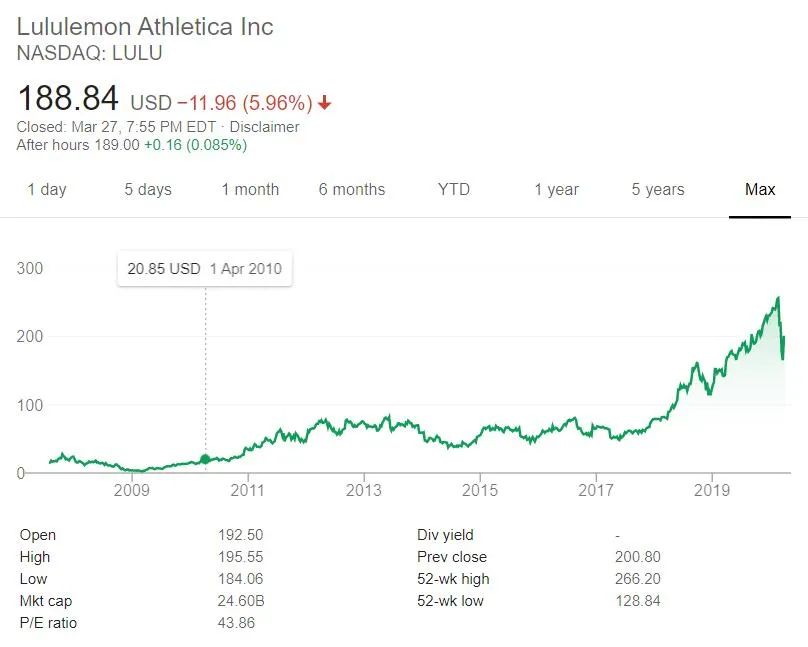Click the 188.84 current price
808x647 pixels.
(68, 99)
